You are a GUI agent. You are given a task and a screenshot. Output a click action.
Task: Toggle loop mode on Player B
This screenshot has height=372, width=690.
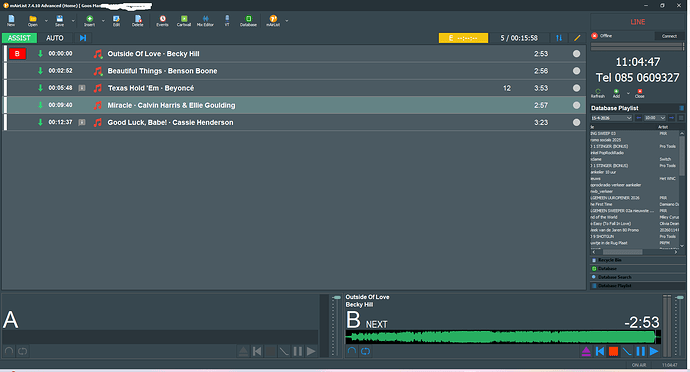(x=365, y=351)
